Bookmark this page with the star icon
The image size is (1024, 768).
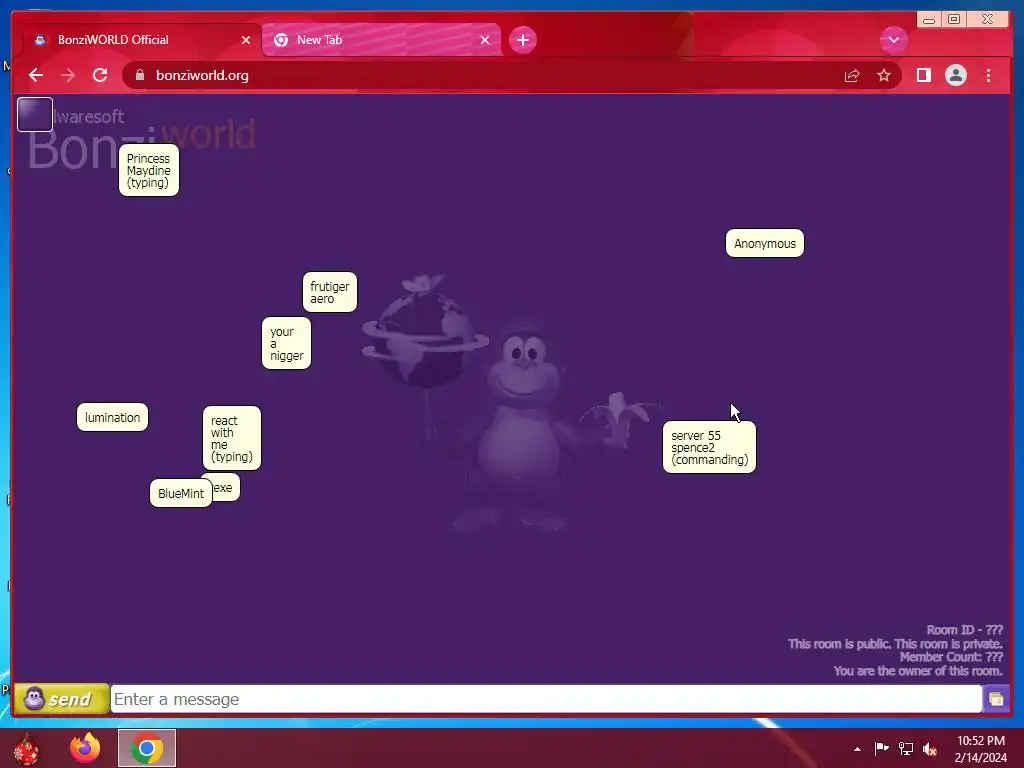click(x=884, y=76)
